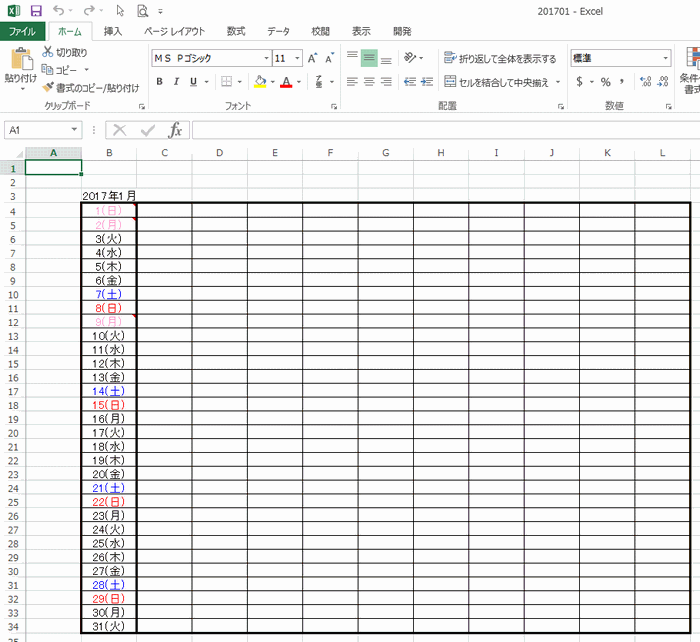Click the Conditional Formatting icon
Viewport: 700px width, 642px height.
click(x=693, y=58)
